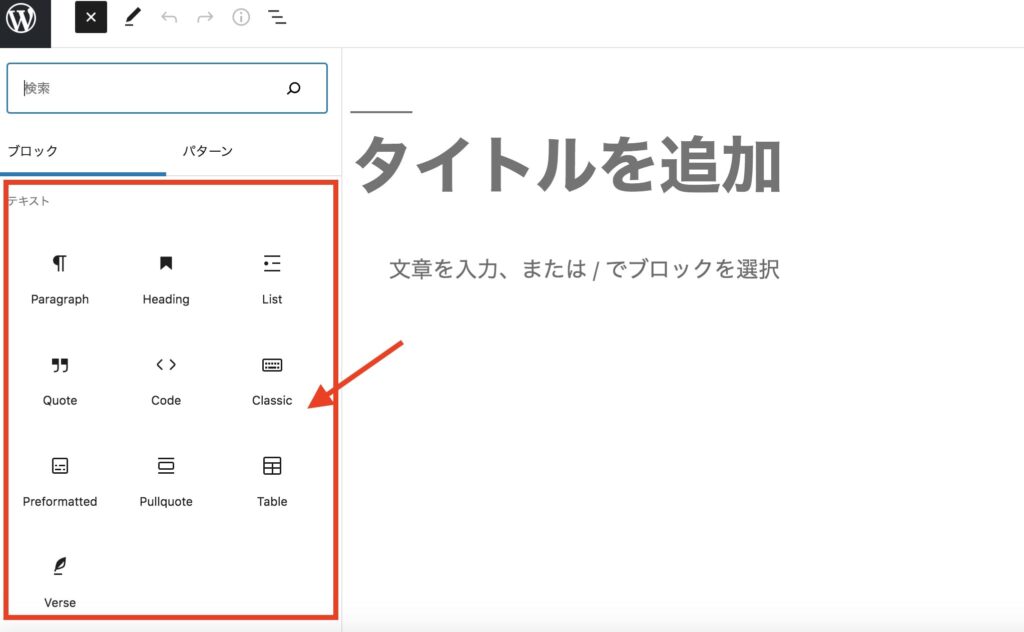Insert a Paragraph block
The image size is (1024, 632).
point(60,279)
